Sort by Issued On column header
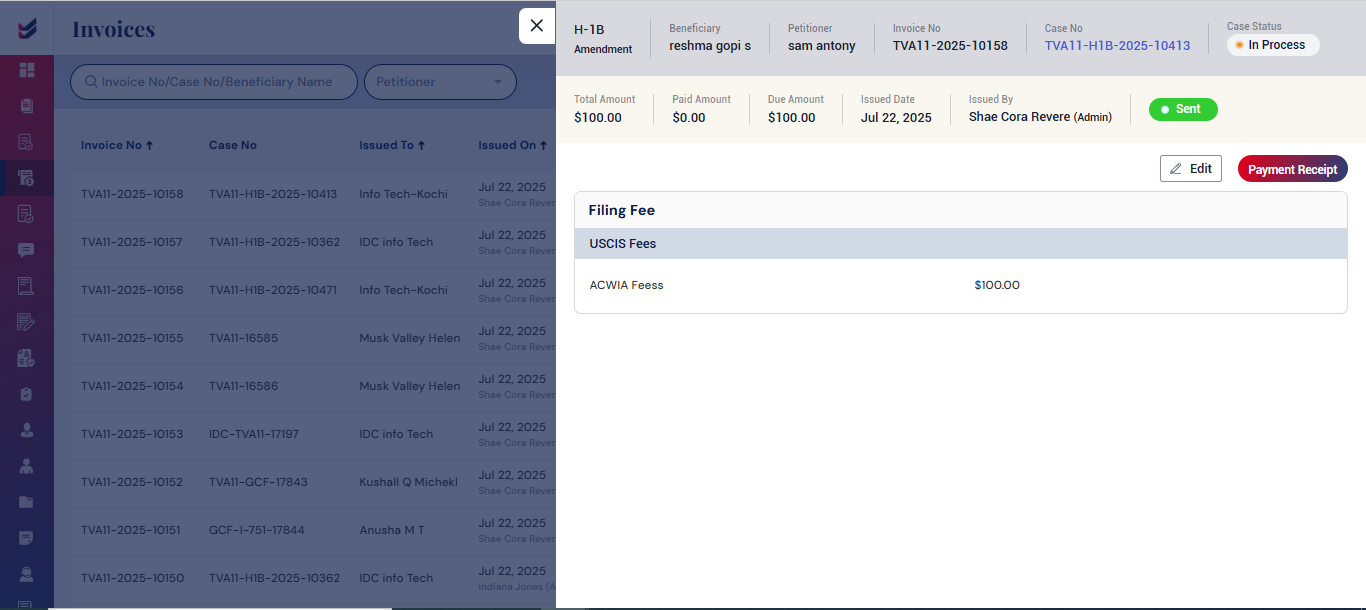The width and height of the screenshot is (1366, 610). click(x=512, y=145)
